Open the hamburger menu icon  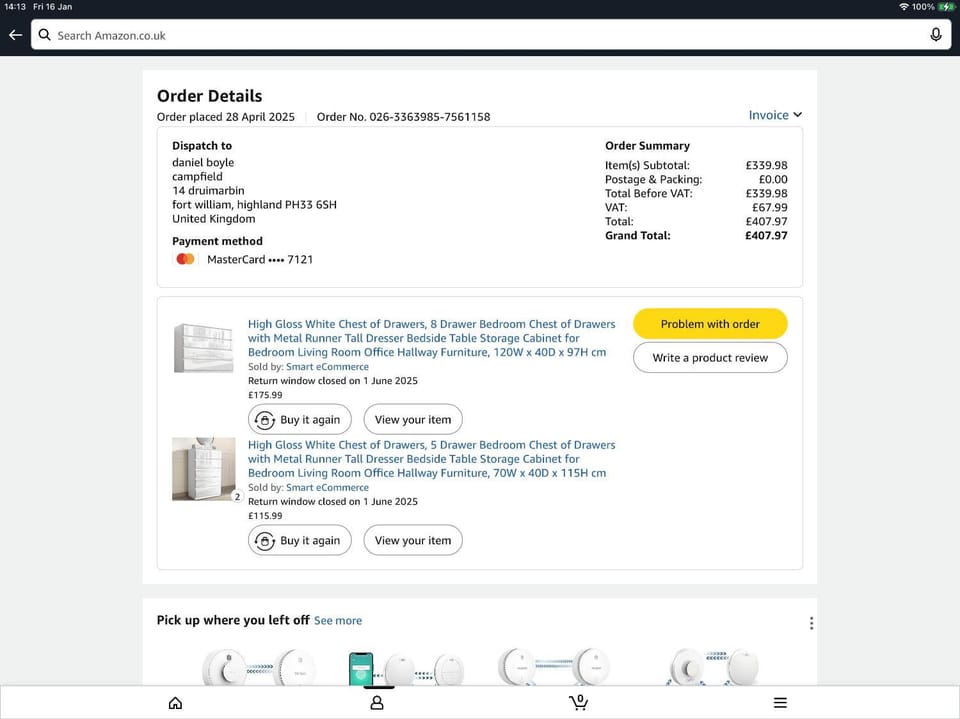(780, 703)
